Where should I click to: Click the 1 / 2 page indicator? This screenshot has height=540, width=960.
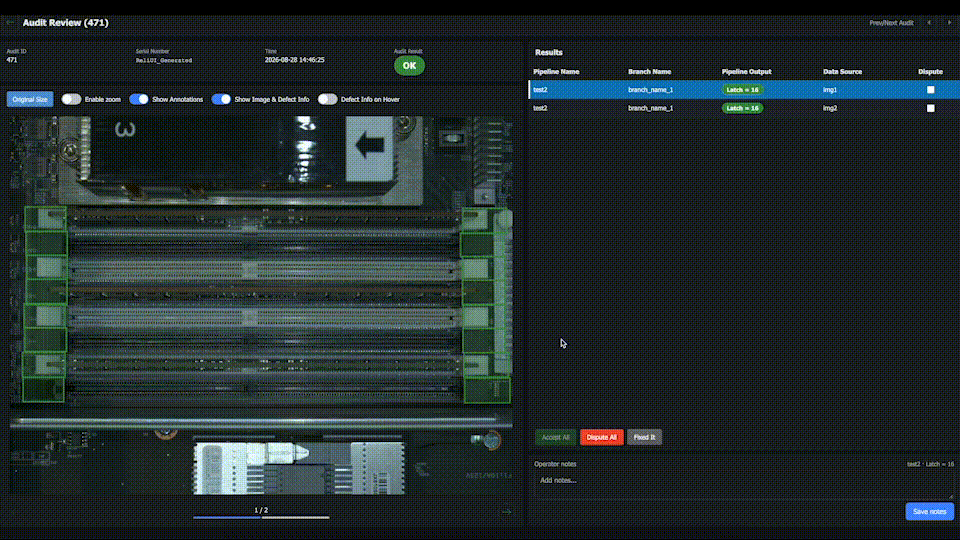[x=261, y=510]
